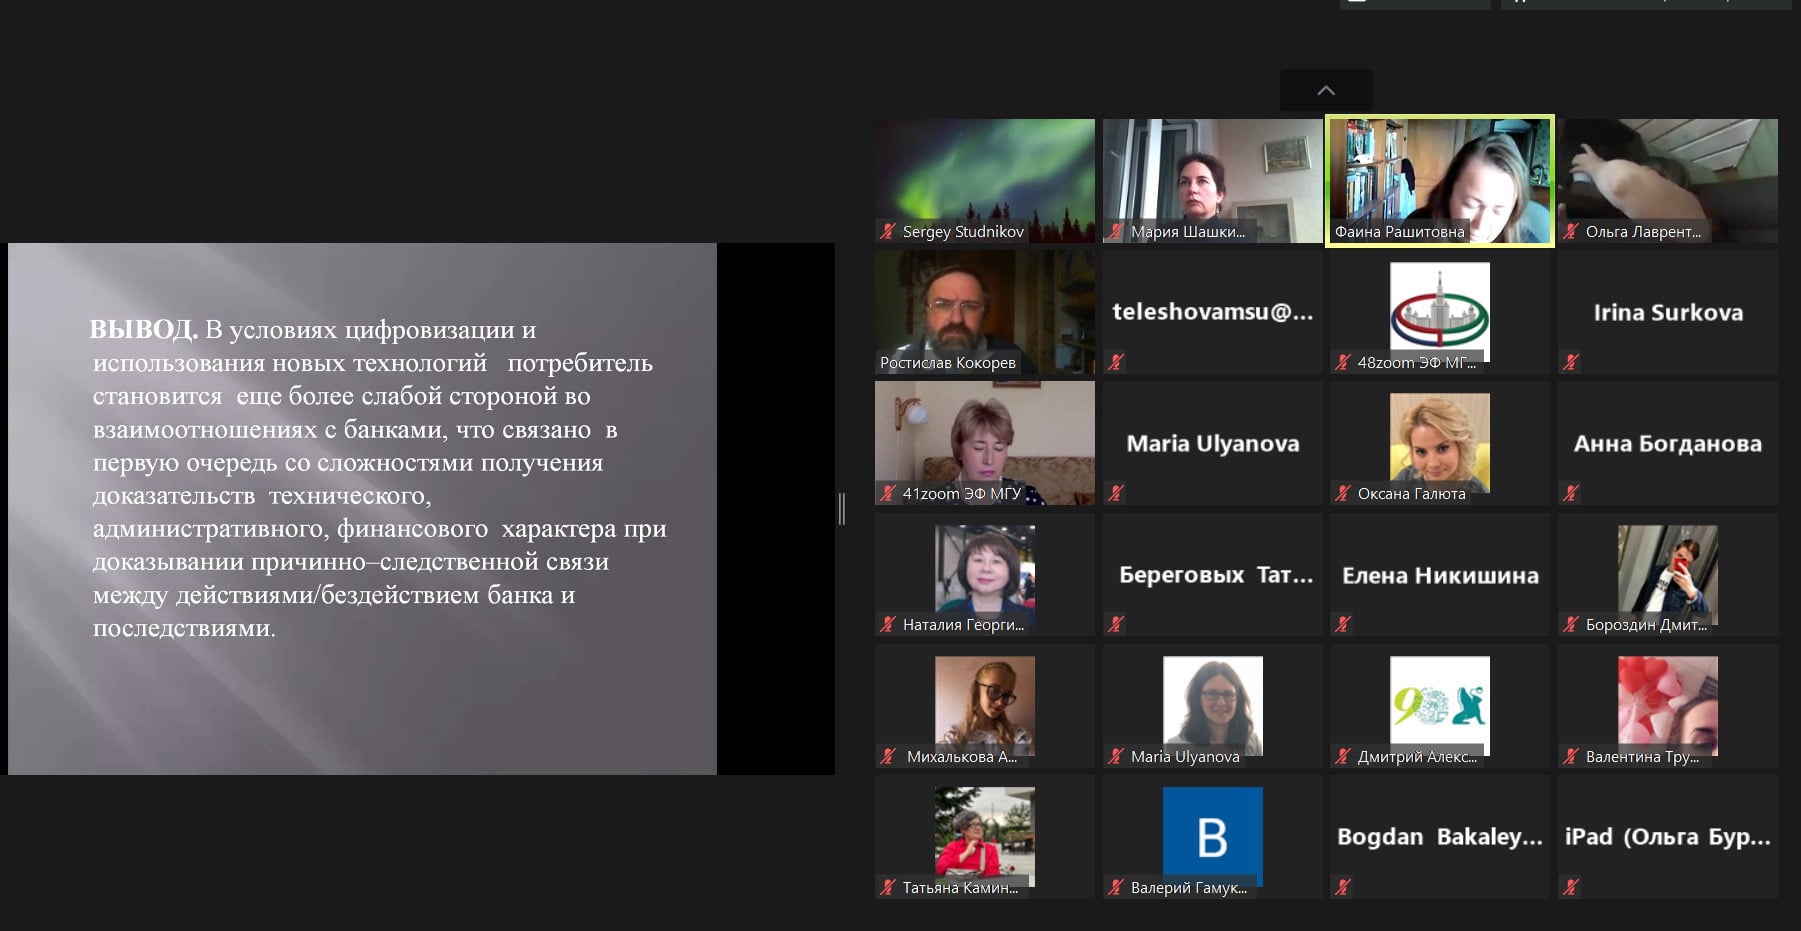Click the muted mic icon beside 41zoom ЭФ МГУ

tap(887, 493)
